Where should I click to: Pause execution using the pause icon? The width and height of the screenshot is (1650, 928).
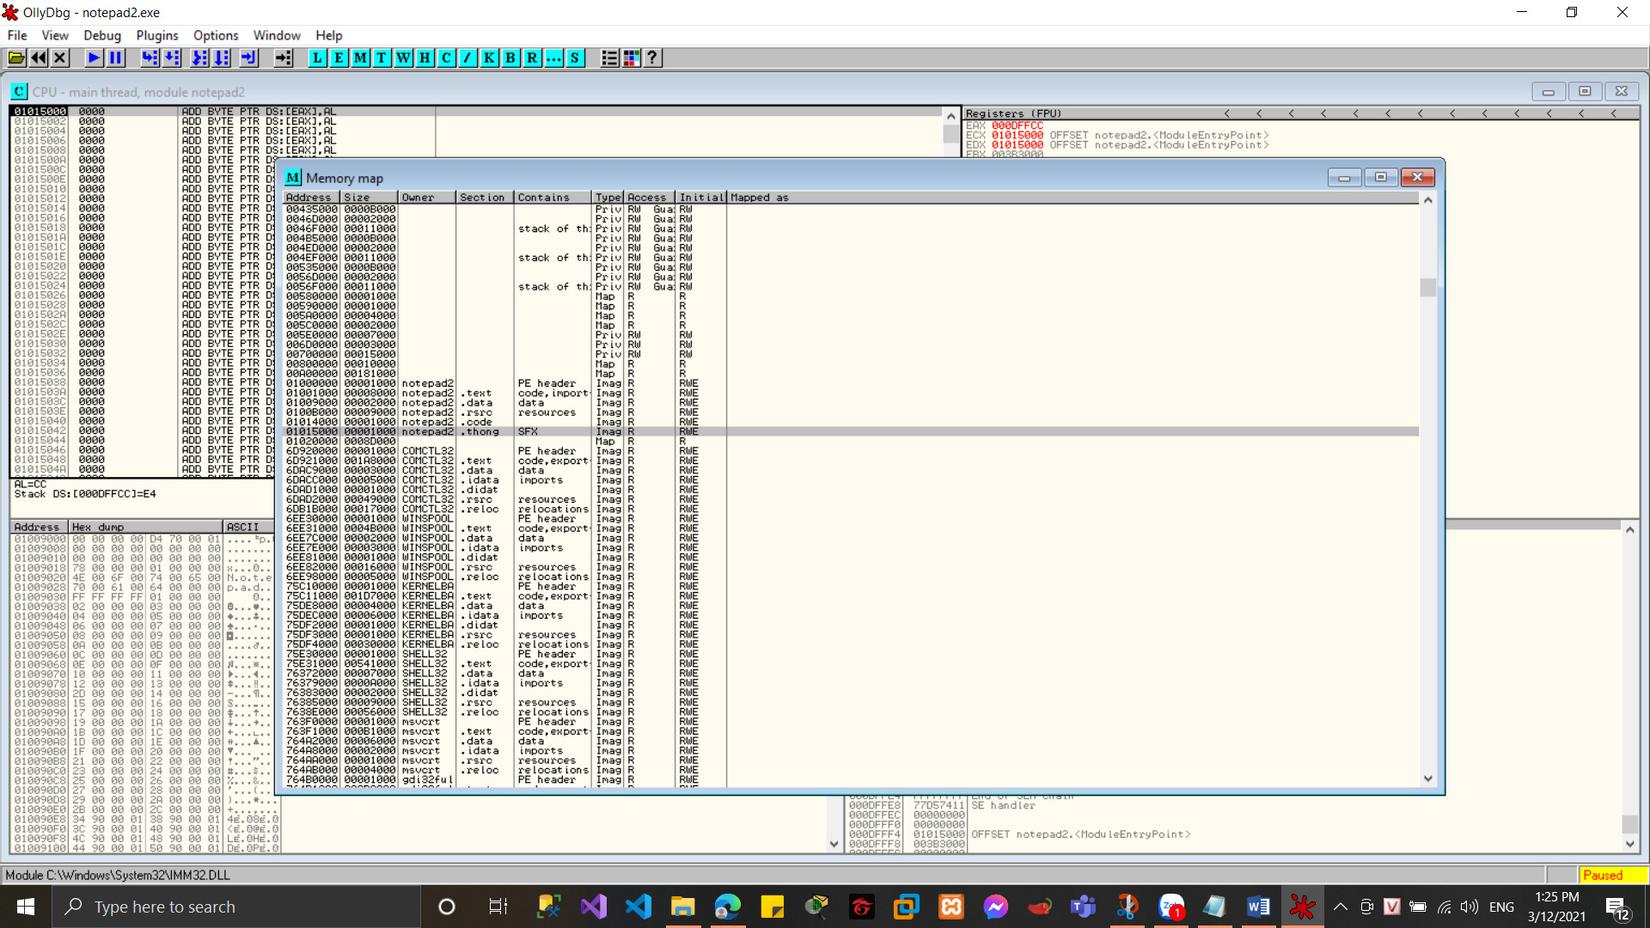(x=115, y=58)
